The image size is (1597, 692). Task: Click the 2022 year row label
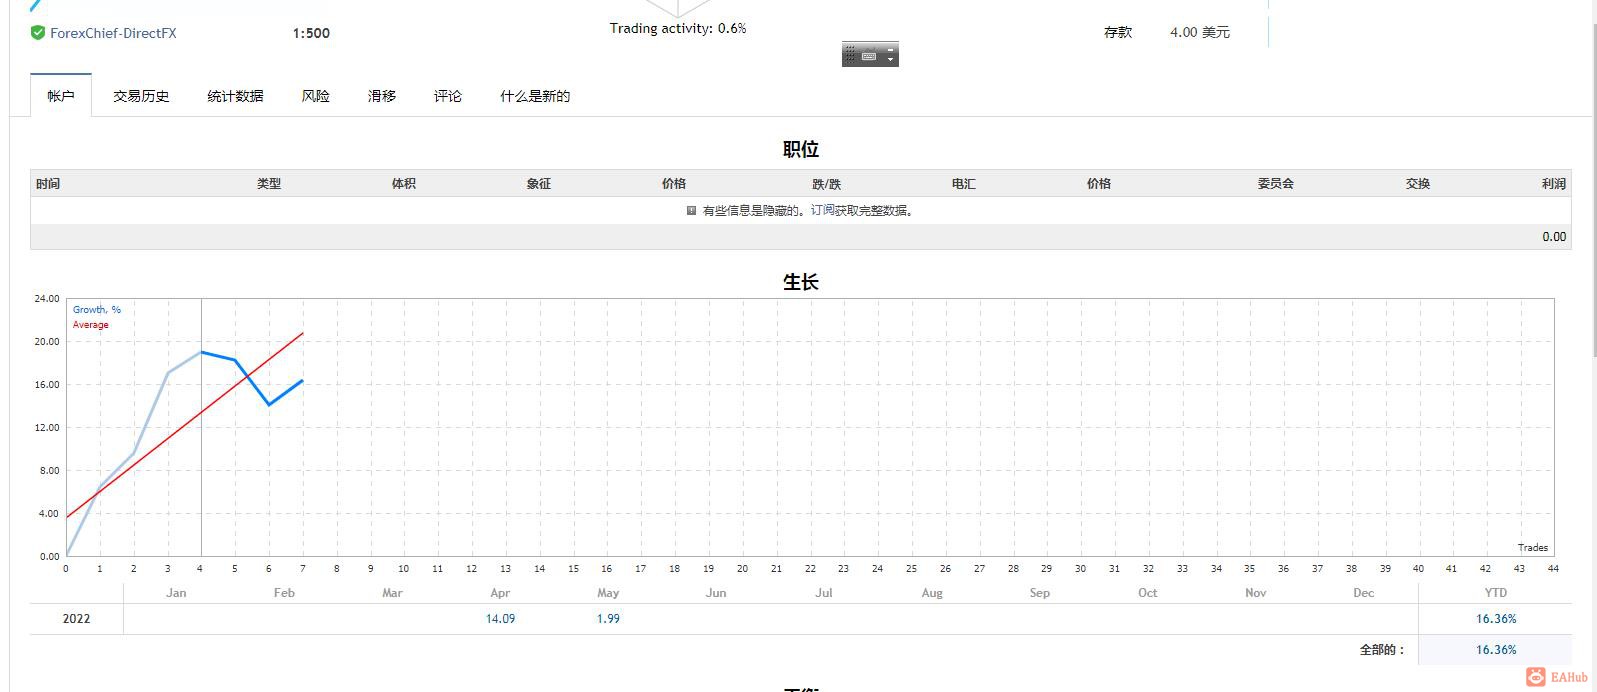click(76, 619)
